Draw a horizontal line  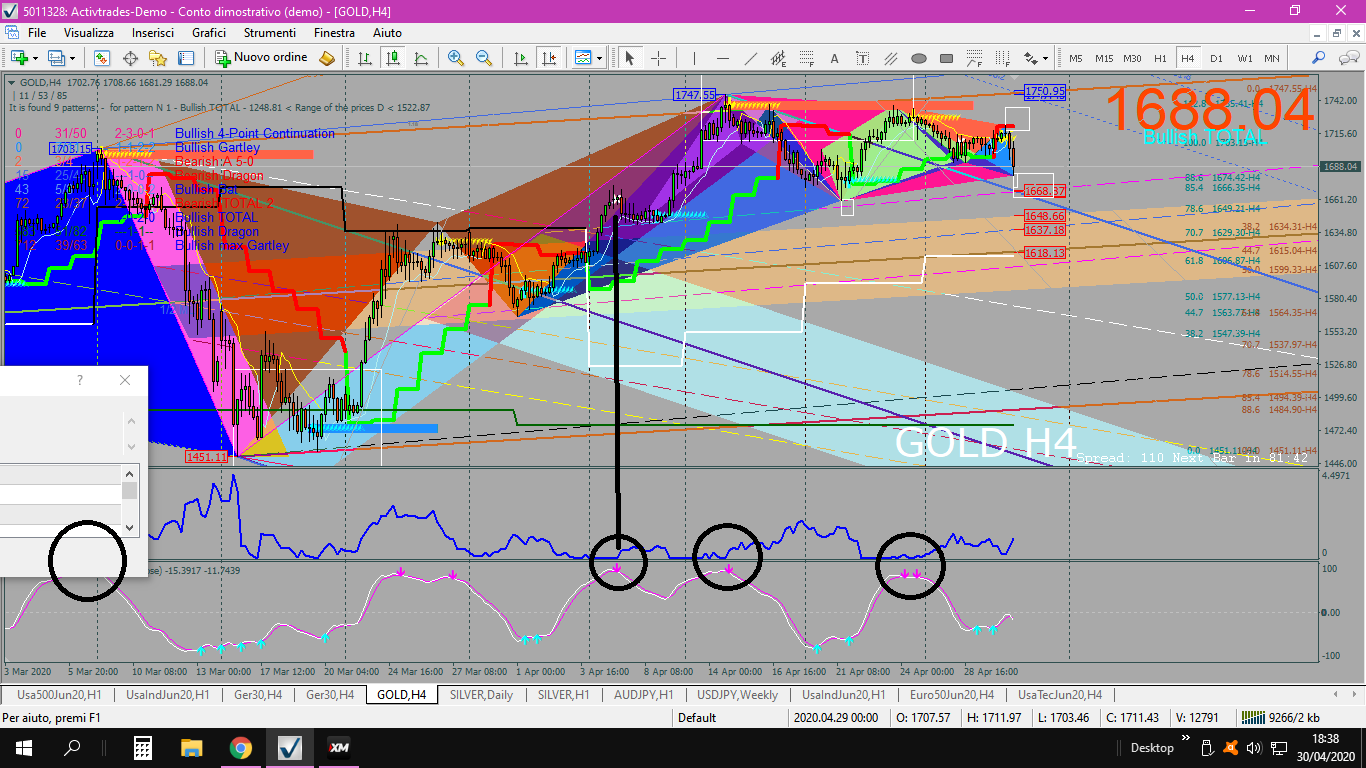(x=723, y=58)
